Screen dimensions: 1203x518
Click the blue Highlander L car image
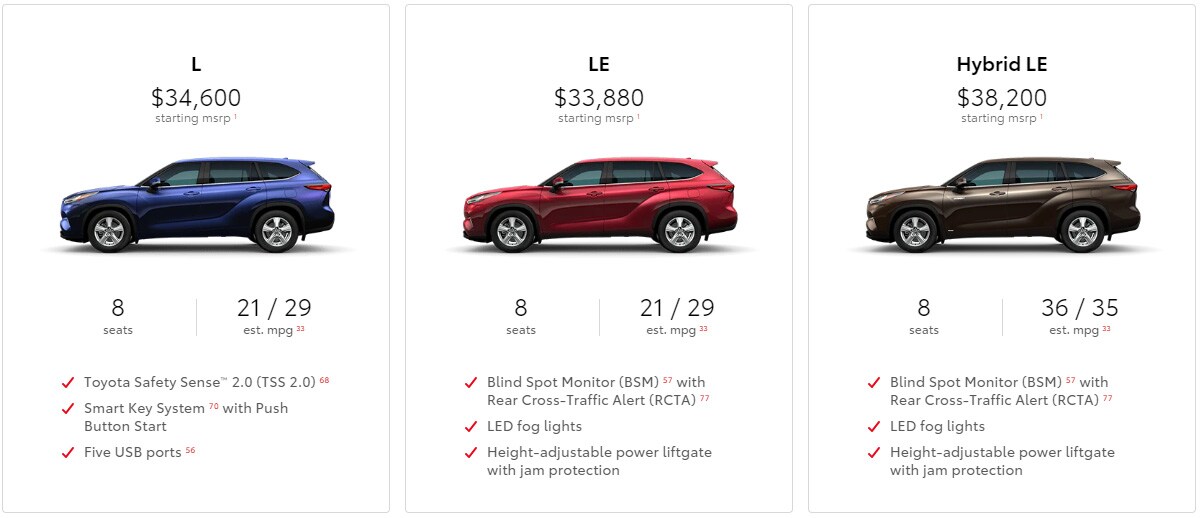[196, 205]
